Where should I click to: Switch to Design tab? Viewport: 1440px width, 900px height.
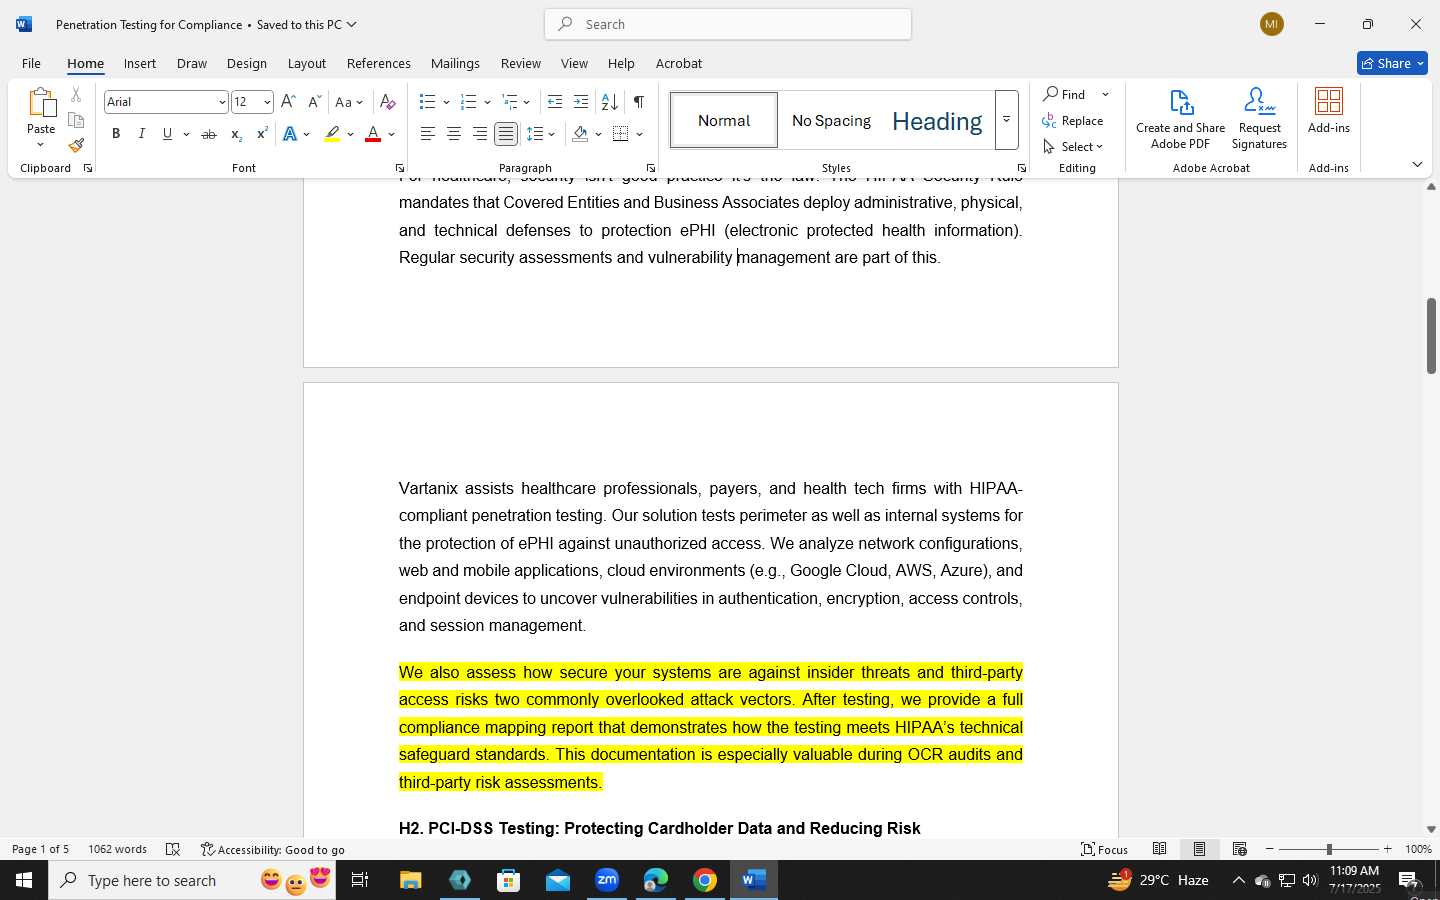(247, 63)
